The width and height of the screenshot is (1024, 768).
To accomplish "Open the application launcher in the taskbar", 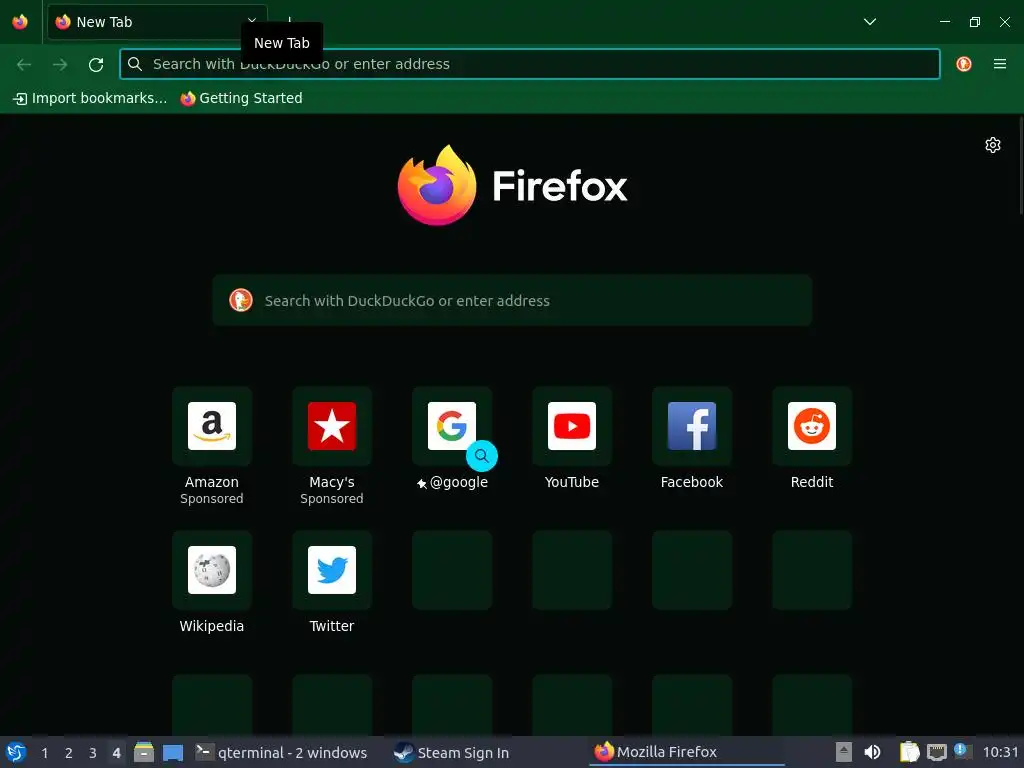I will click(x=16, y=752).
